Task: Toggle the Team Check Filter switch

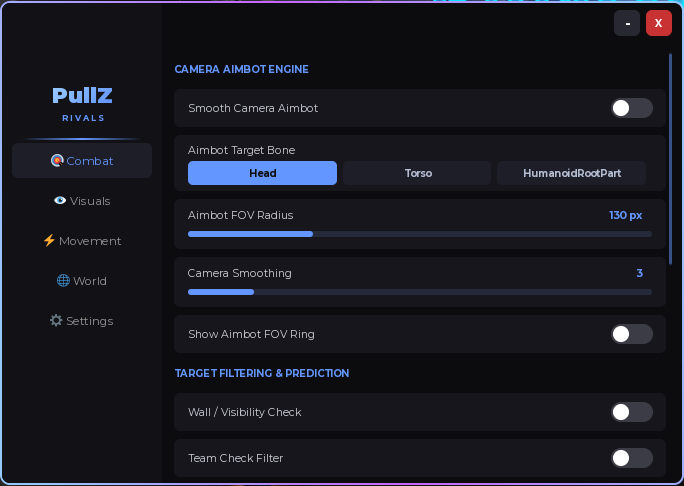Action: tap(632, 458)
